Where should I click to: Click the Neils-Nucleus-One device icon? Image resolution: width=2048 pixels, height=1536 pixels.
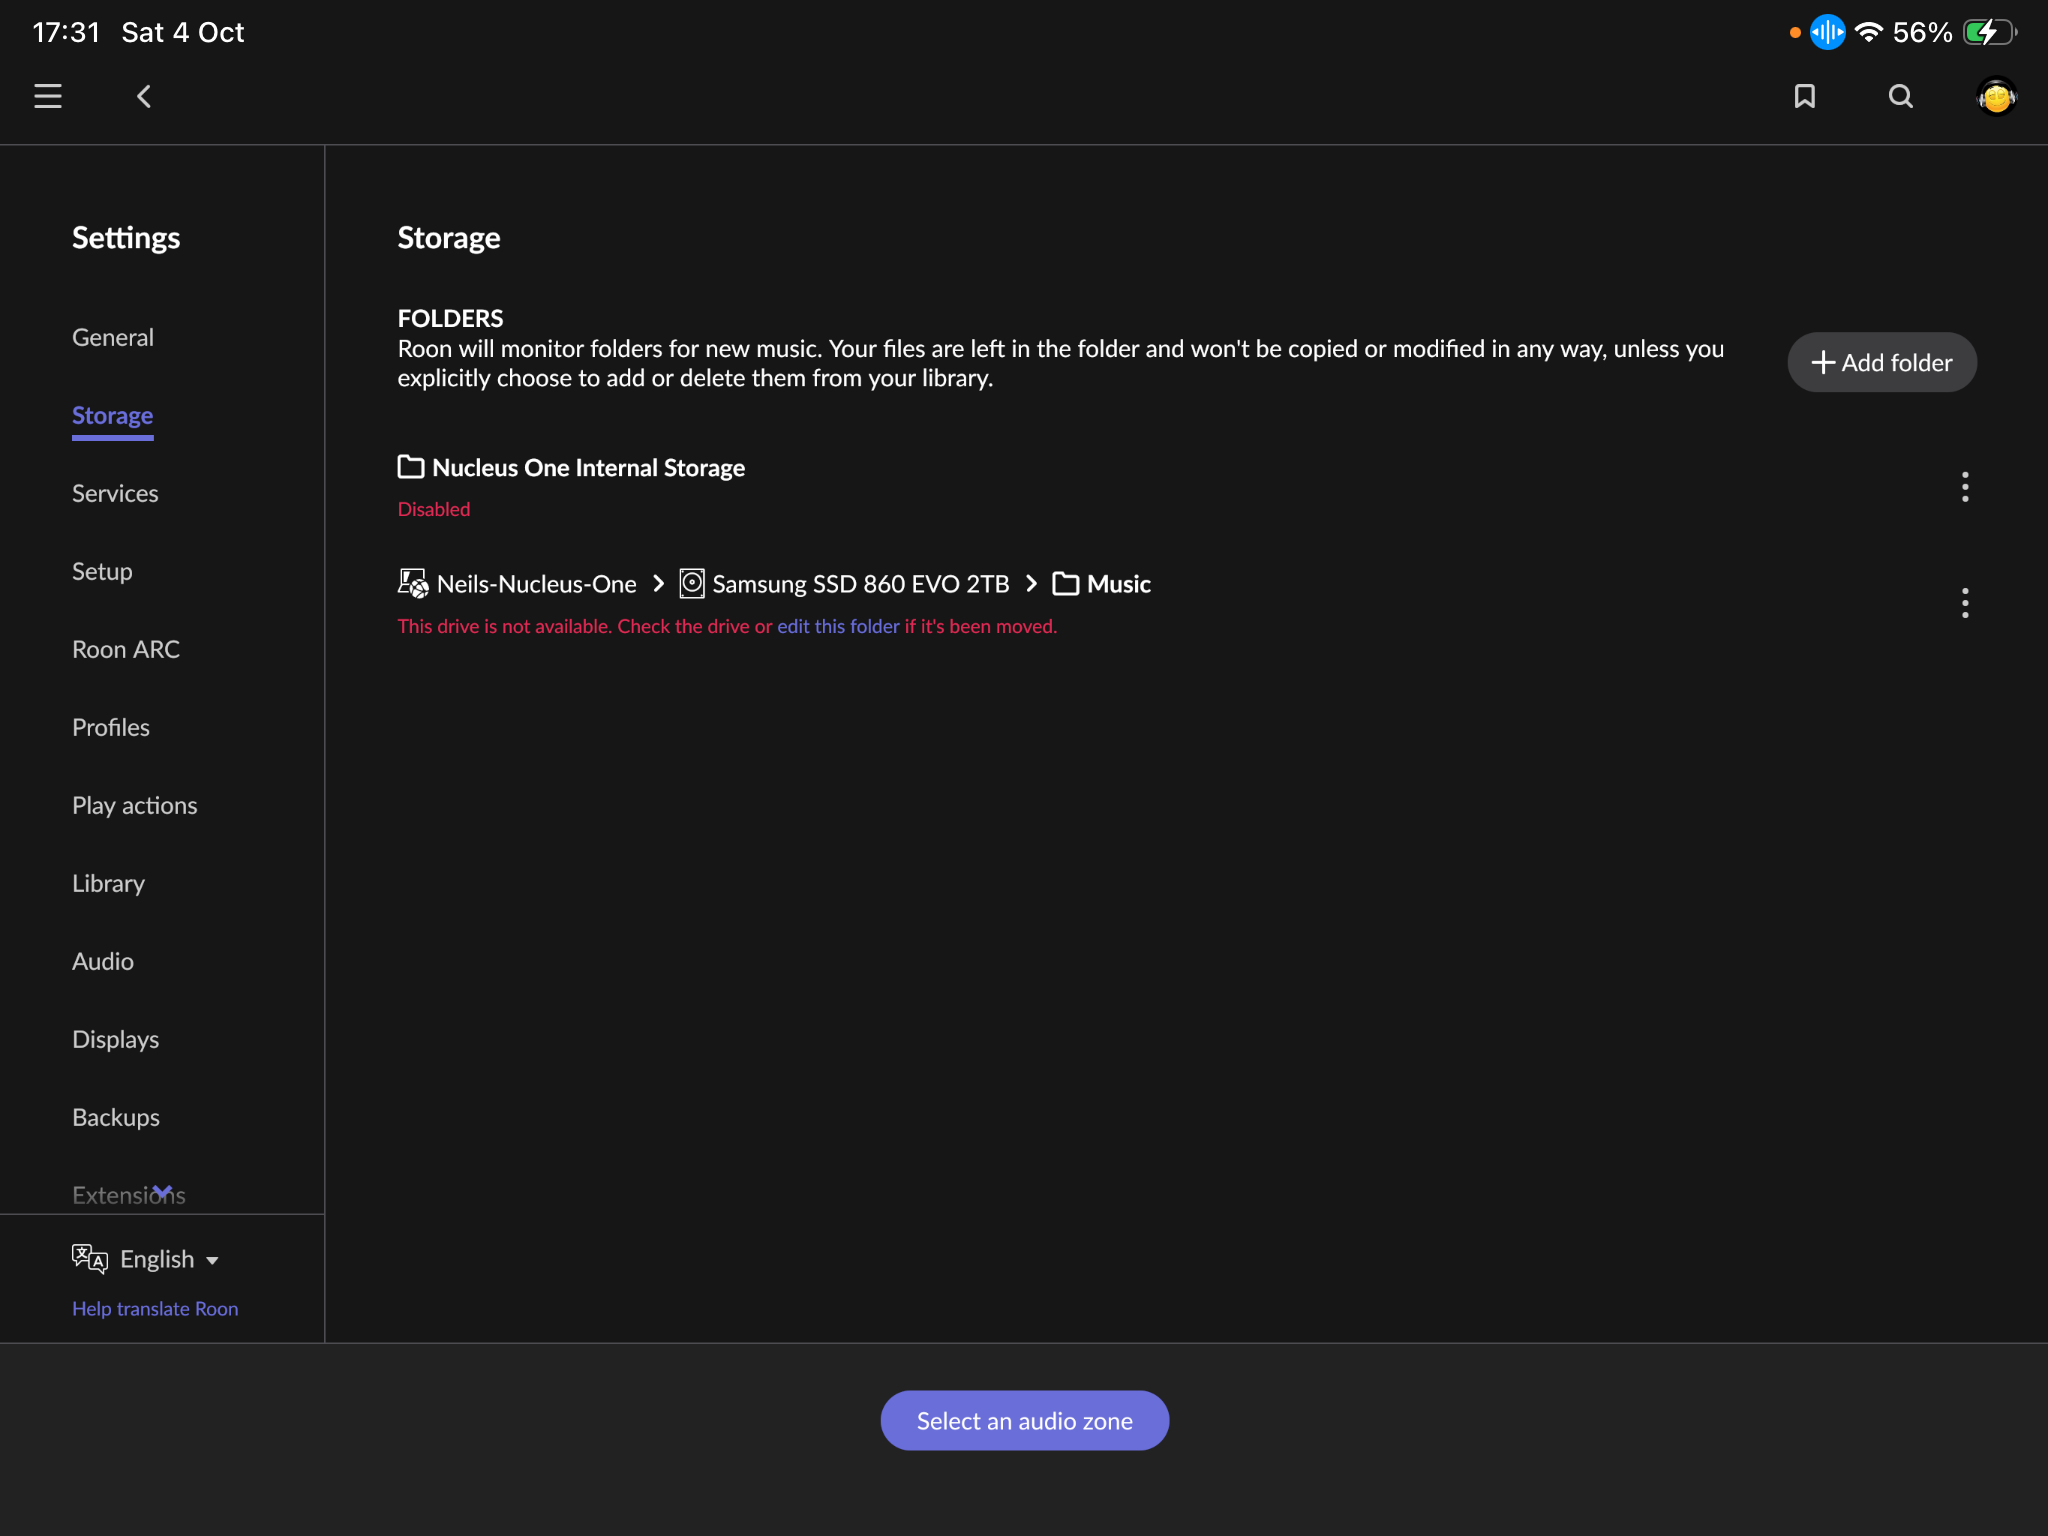tap(413, 583)
